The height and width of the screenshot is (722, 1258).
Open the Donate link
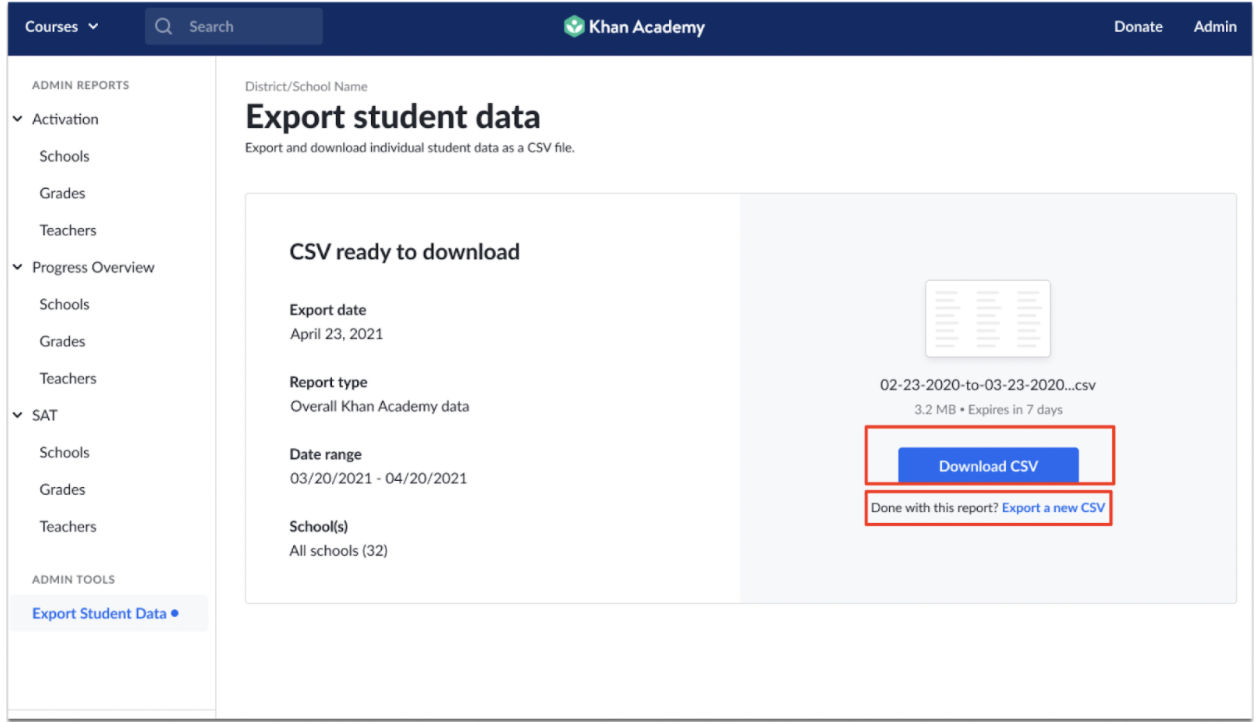1138,27
